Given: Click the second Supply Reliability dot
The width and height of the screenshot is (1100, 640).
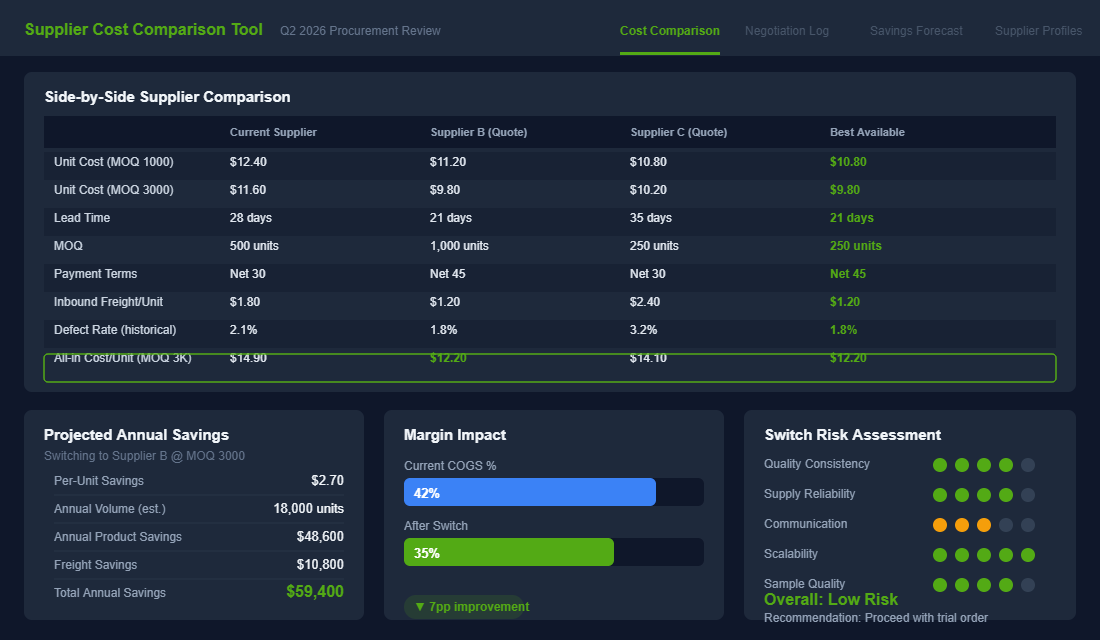Looking at the screenshot, I should (x=962, y=494).
